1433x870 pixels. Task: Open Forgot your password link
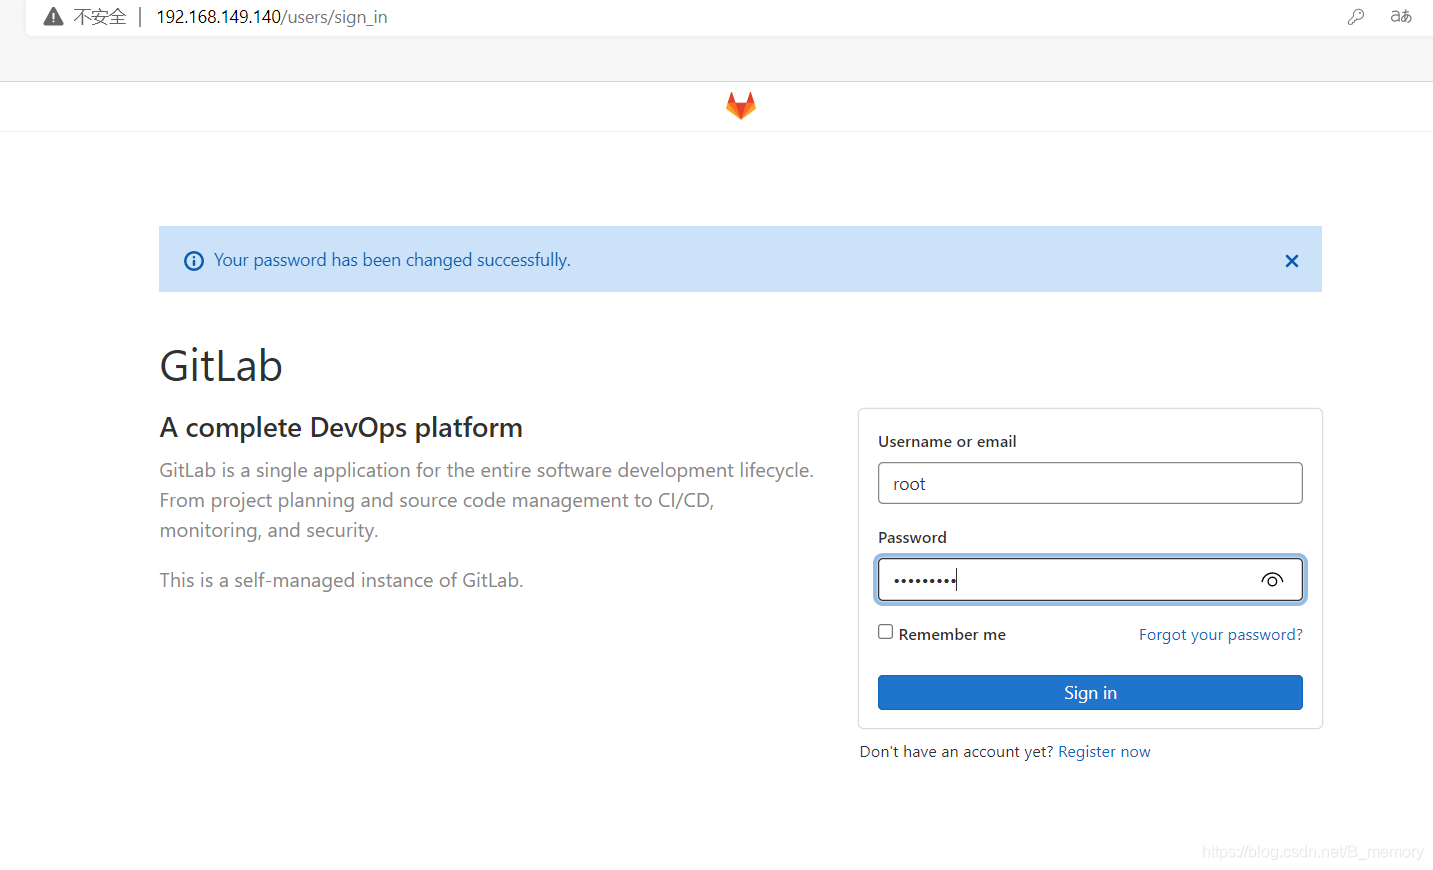[1220, 635]
